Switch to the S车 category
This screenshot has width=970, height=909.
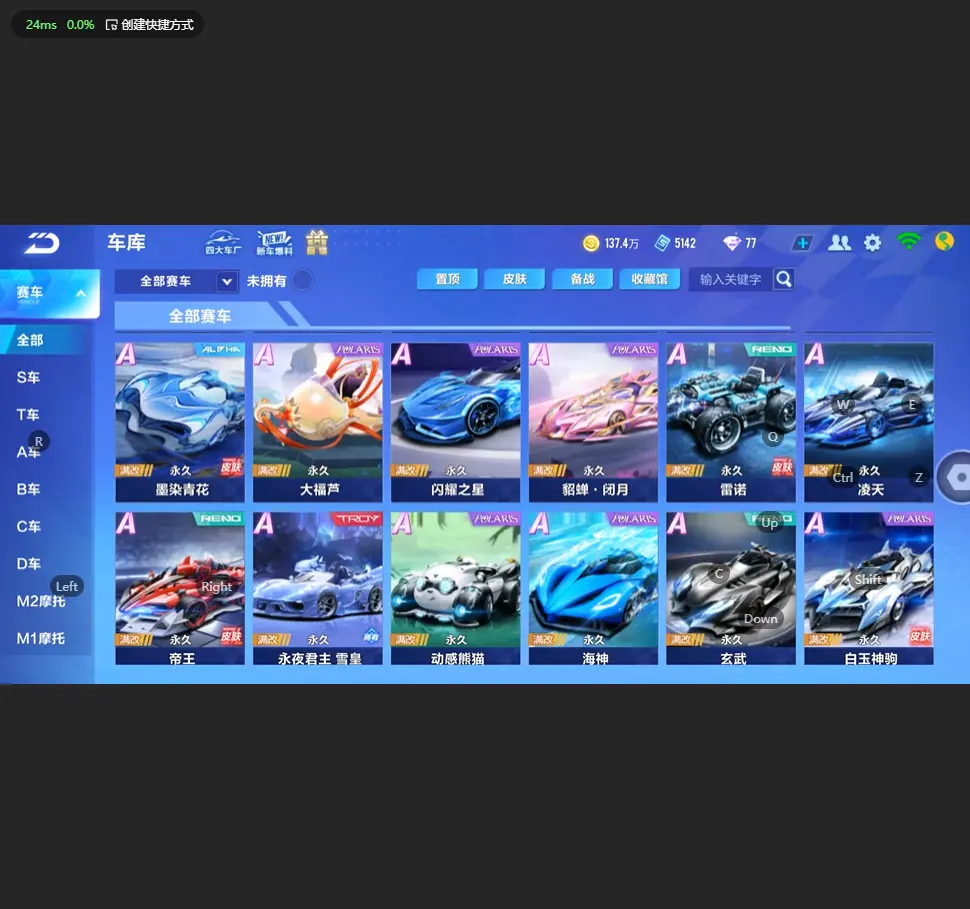point(28,377)
